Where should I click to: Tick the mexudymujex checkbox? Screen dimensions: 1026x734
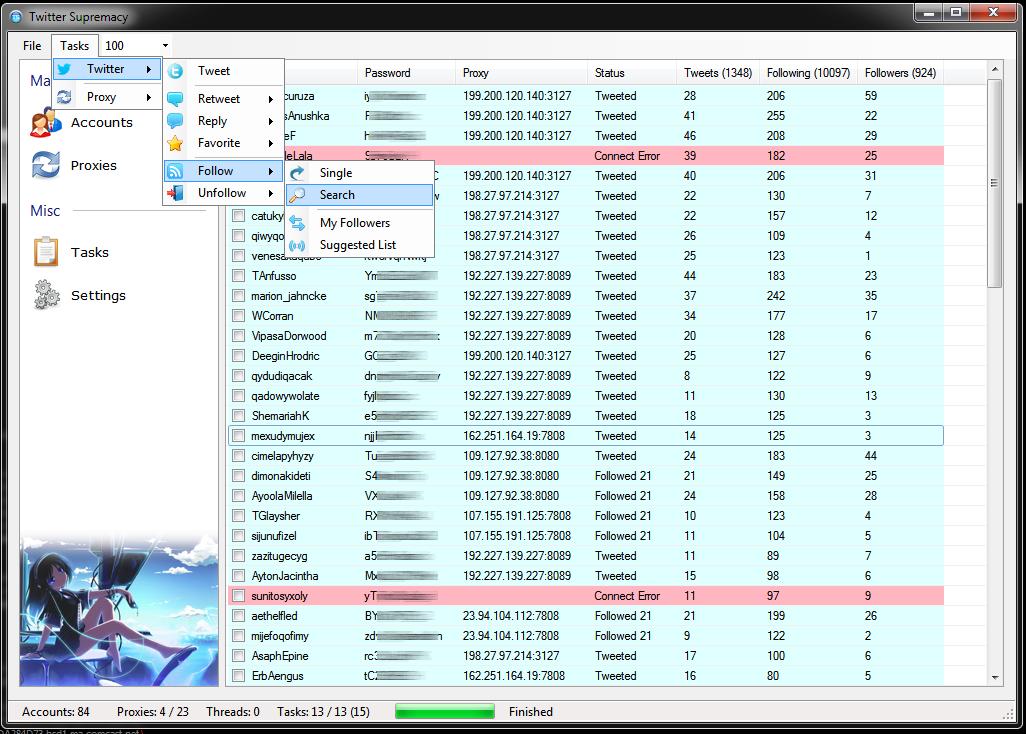coord(238,436)
